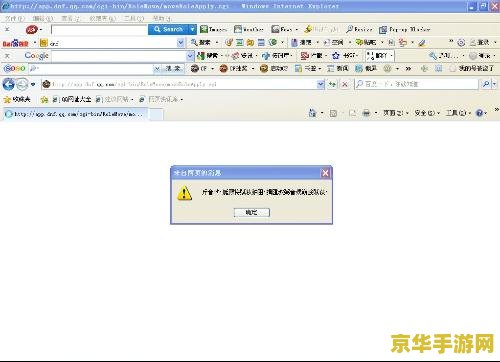Open the Tools (工具) menu on command bar
Screen dimensions: 500x362
[458, 113]
